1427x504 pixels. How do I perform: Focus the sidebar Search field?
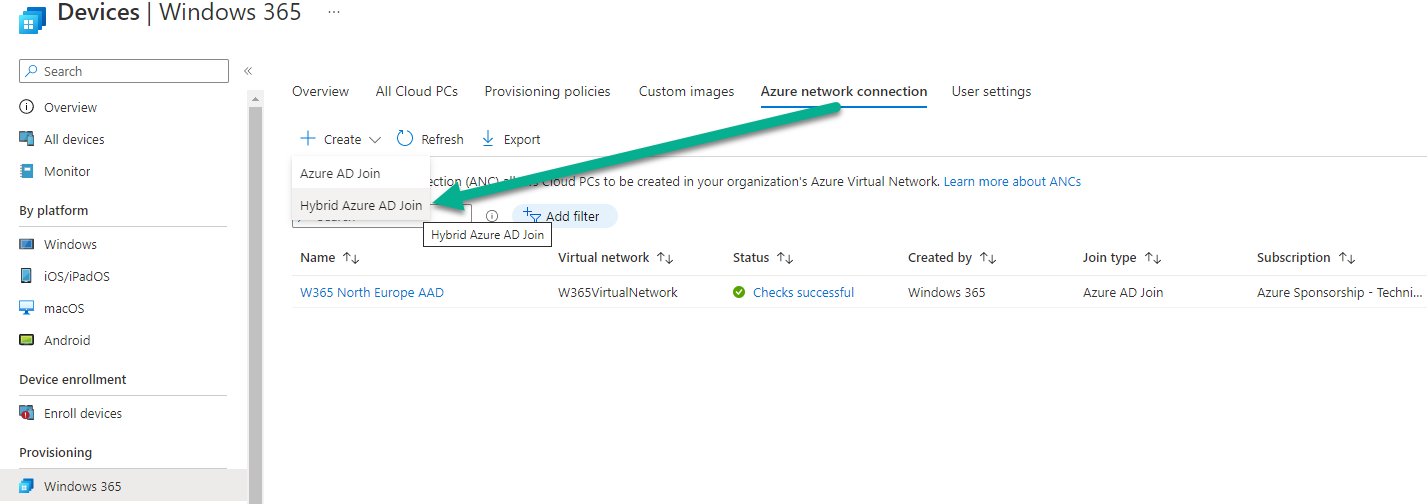[x=124, y=71]
